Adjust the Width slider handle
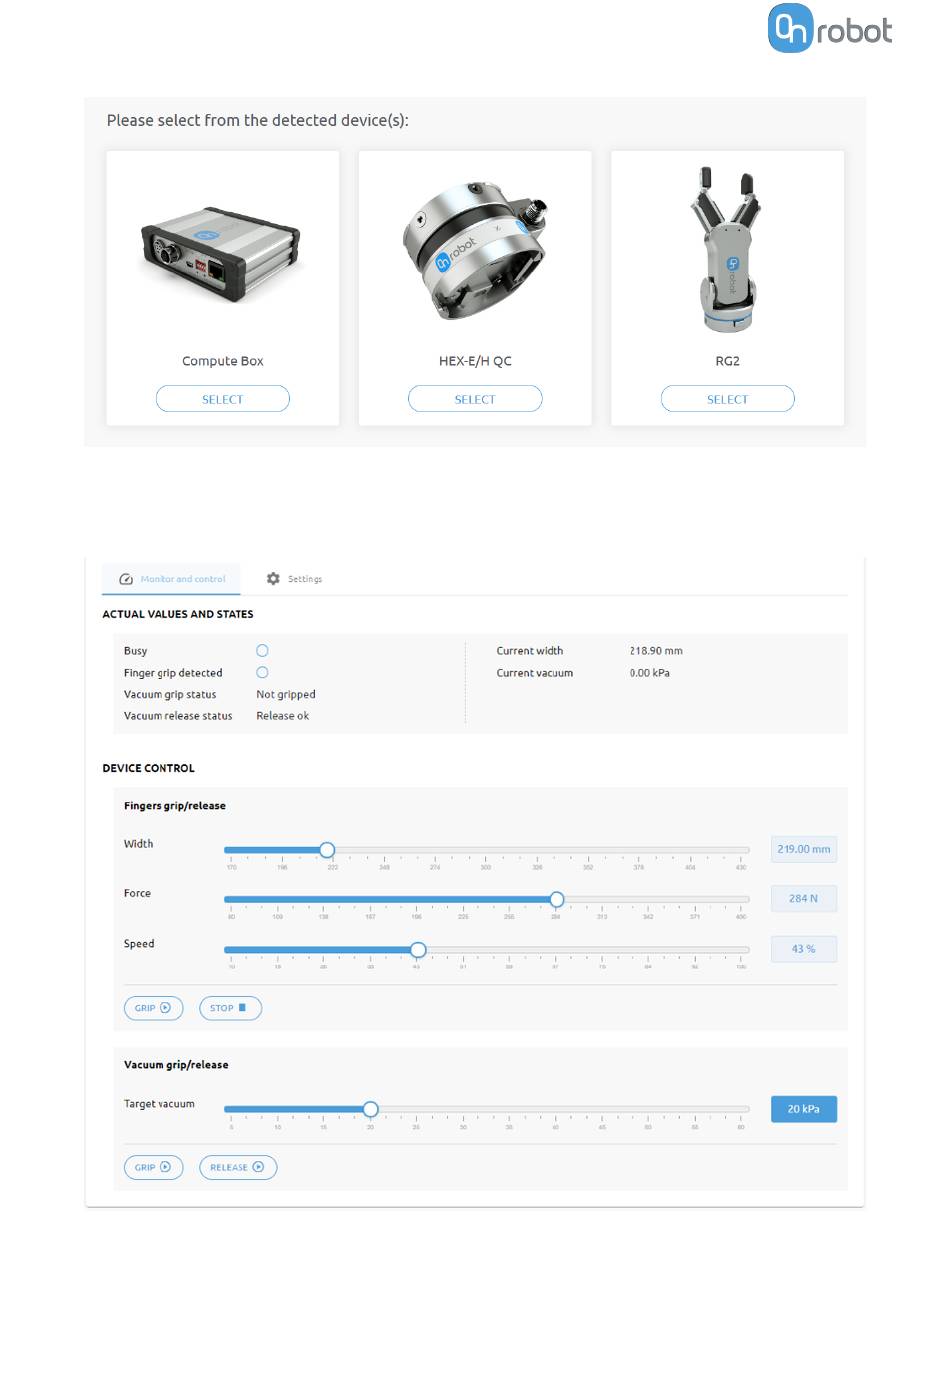 point(327,850)
